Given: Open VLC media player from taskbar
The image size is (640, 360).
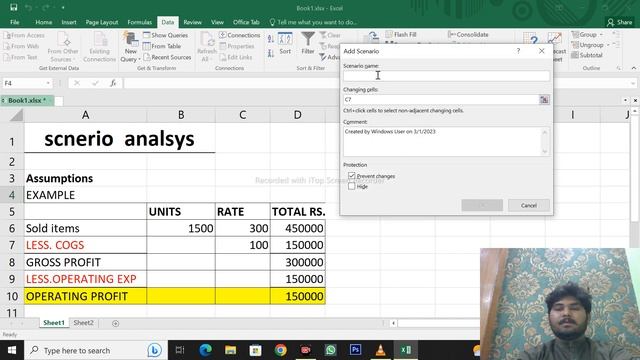Looking at the screenshot, I should [380, 350].
